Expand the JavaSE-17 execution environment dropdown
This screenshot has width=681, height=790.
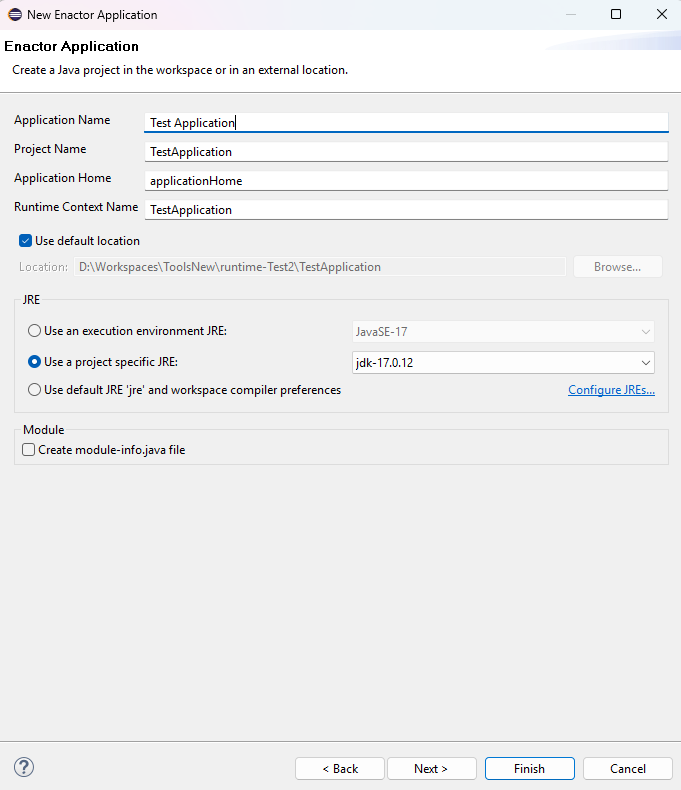point(501,332)
